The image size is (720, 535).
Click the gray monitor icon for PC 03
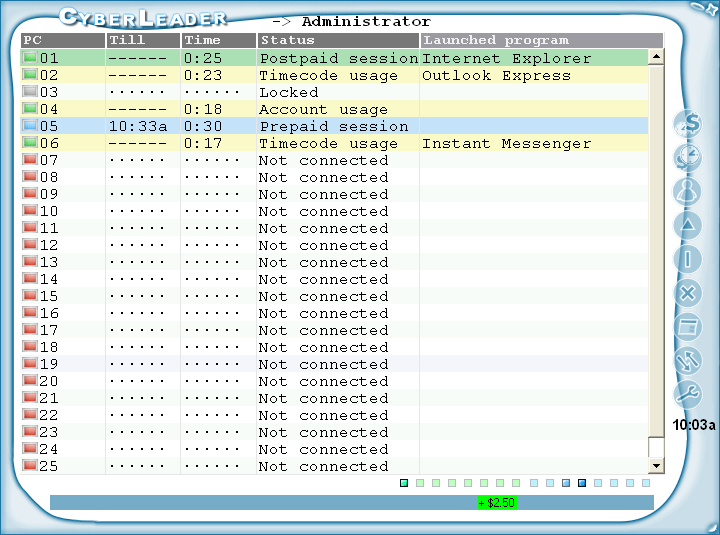coord(30,91)
